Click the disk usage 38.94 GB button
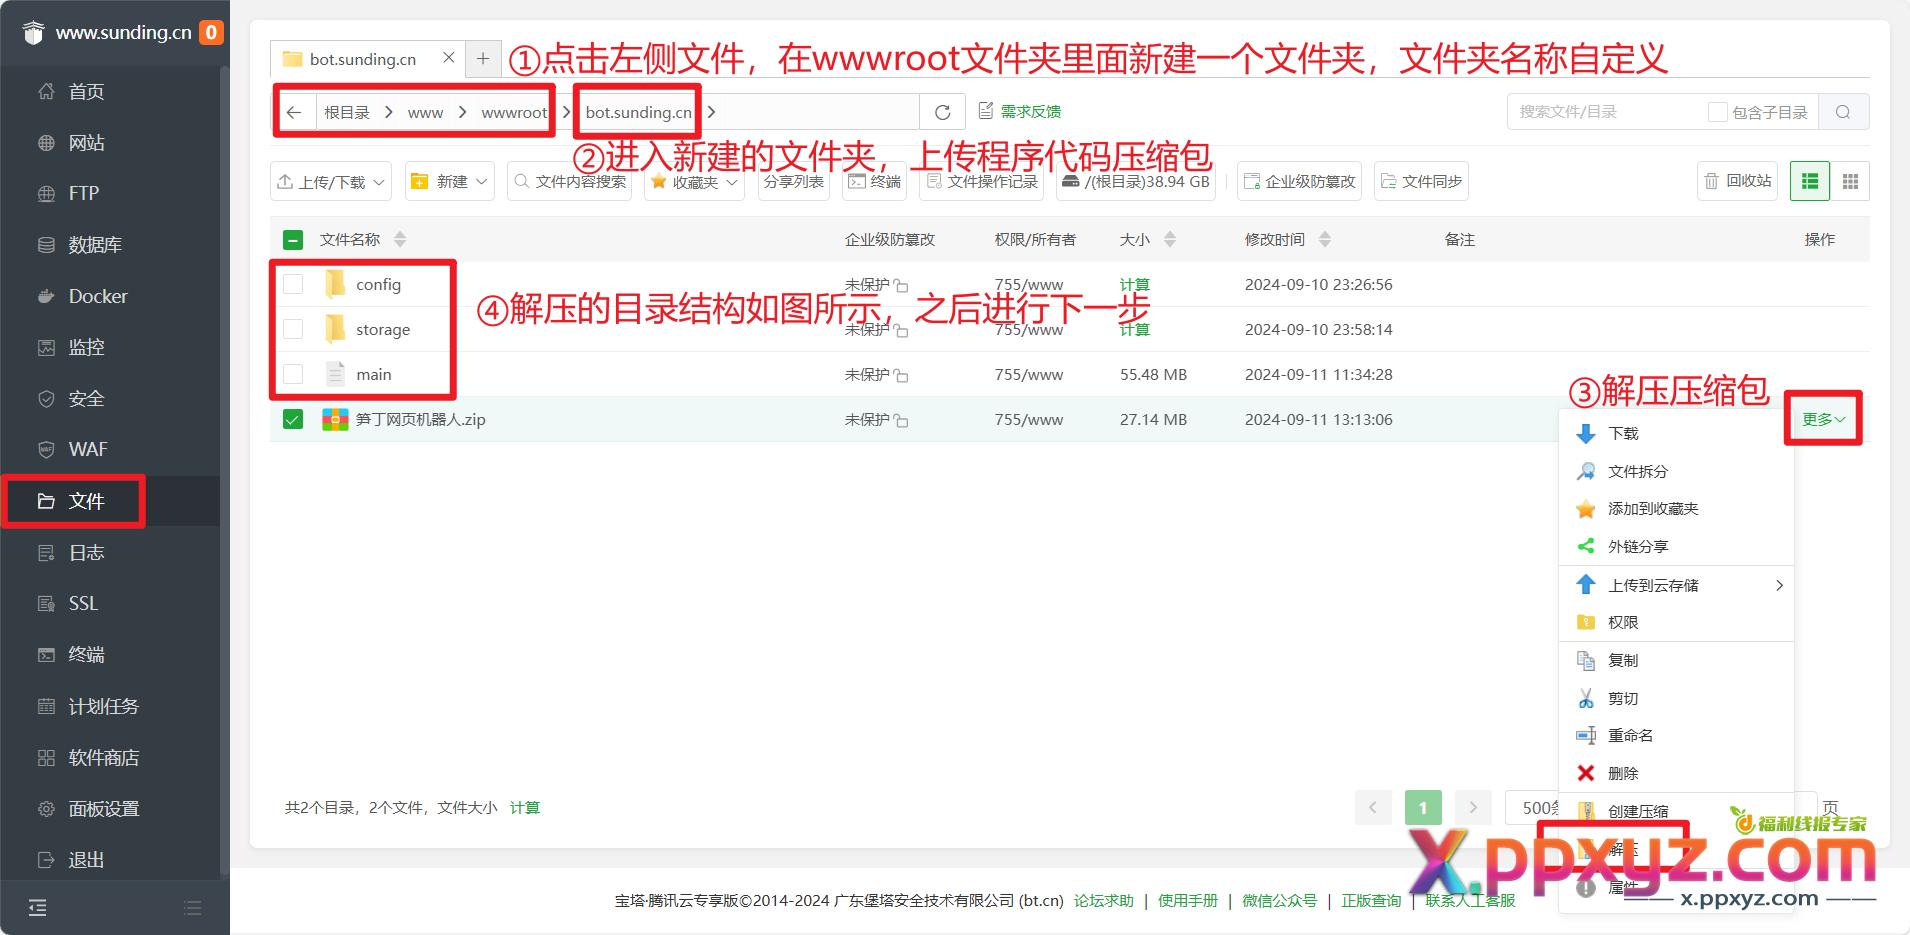The width and height of the screenshot is (1910, 935). pyautogui.click(x=1136, y=181)
